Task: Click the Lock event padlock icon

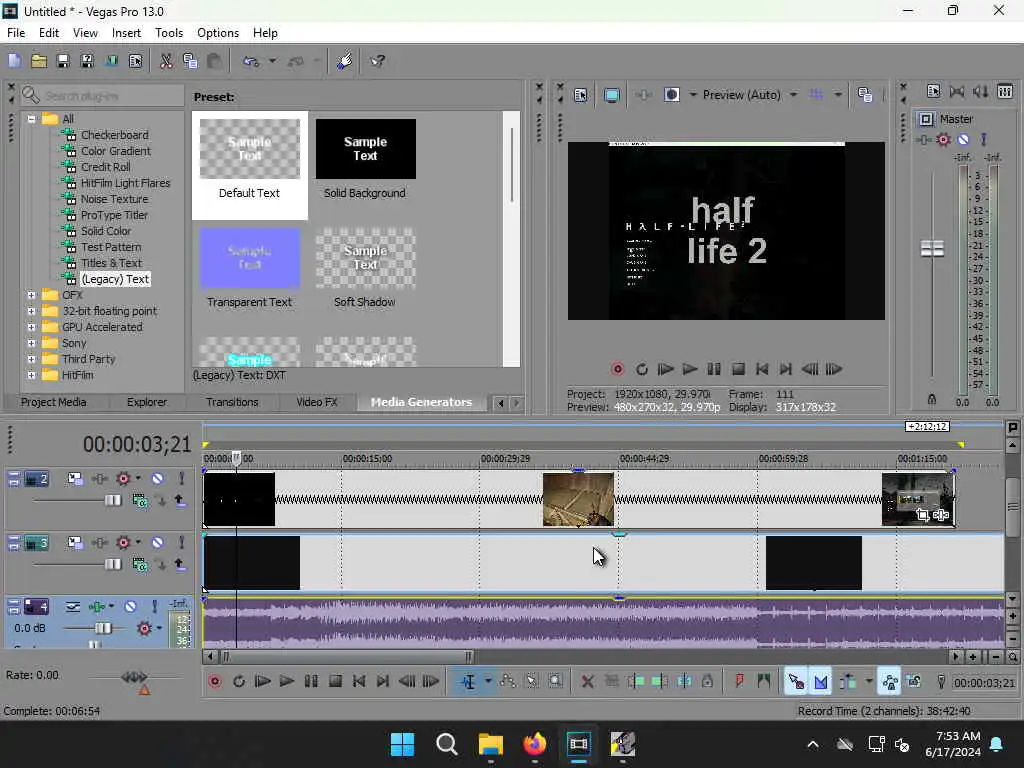Action: point(707,682)
